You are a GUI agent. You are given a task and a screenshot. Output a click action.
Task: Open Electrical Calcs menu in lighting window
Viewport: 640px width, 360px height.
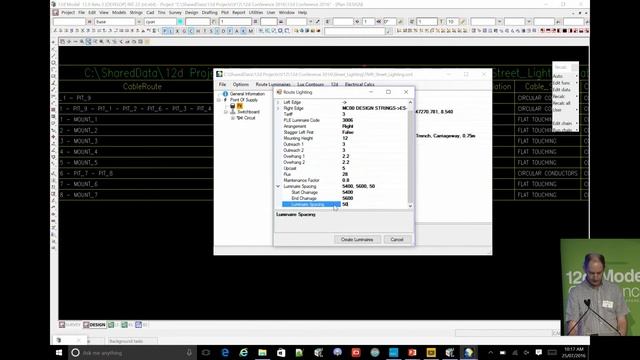pyautogui.click(x=360, y=84)
